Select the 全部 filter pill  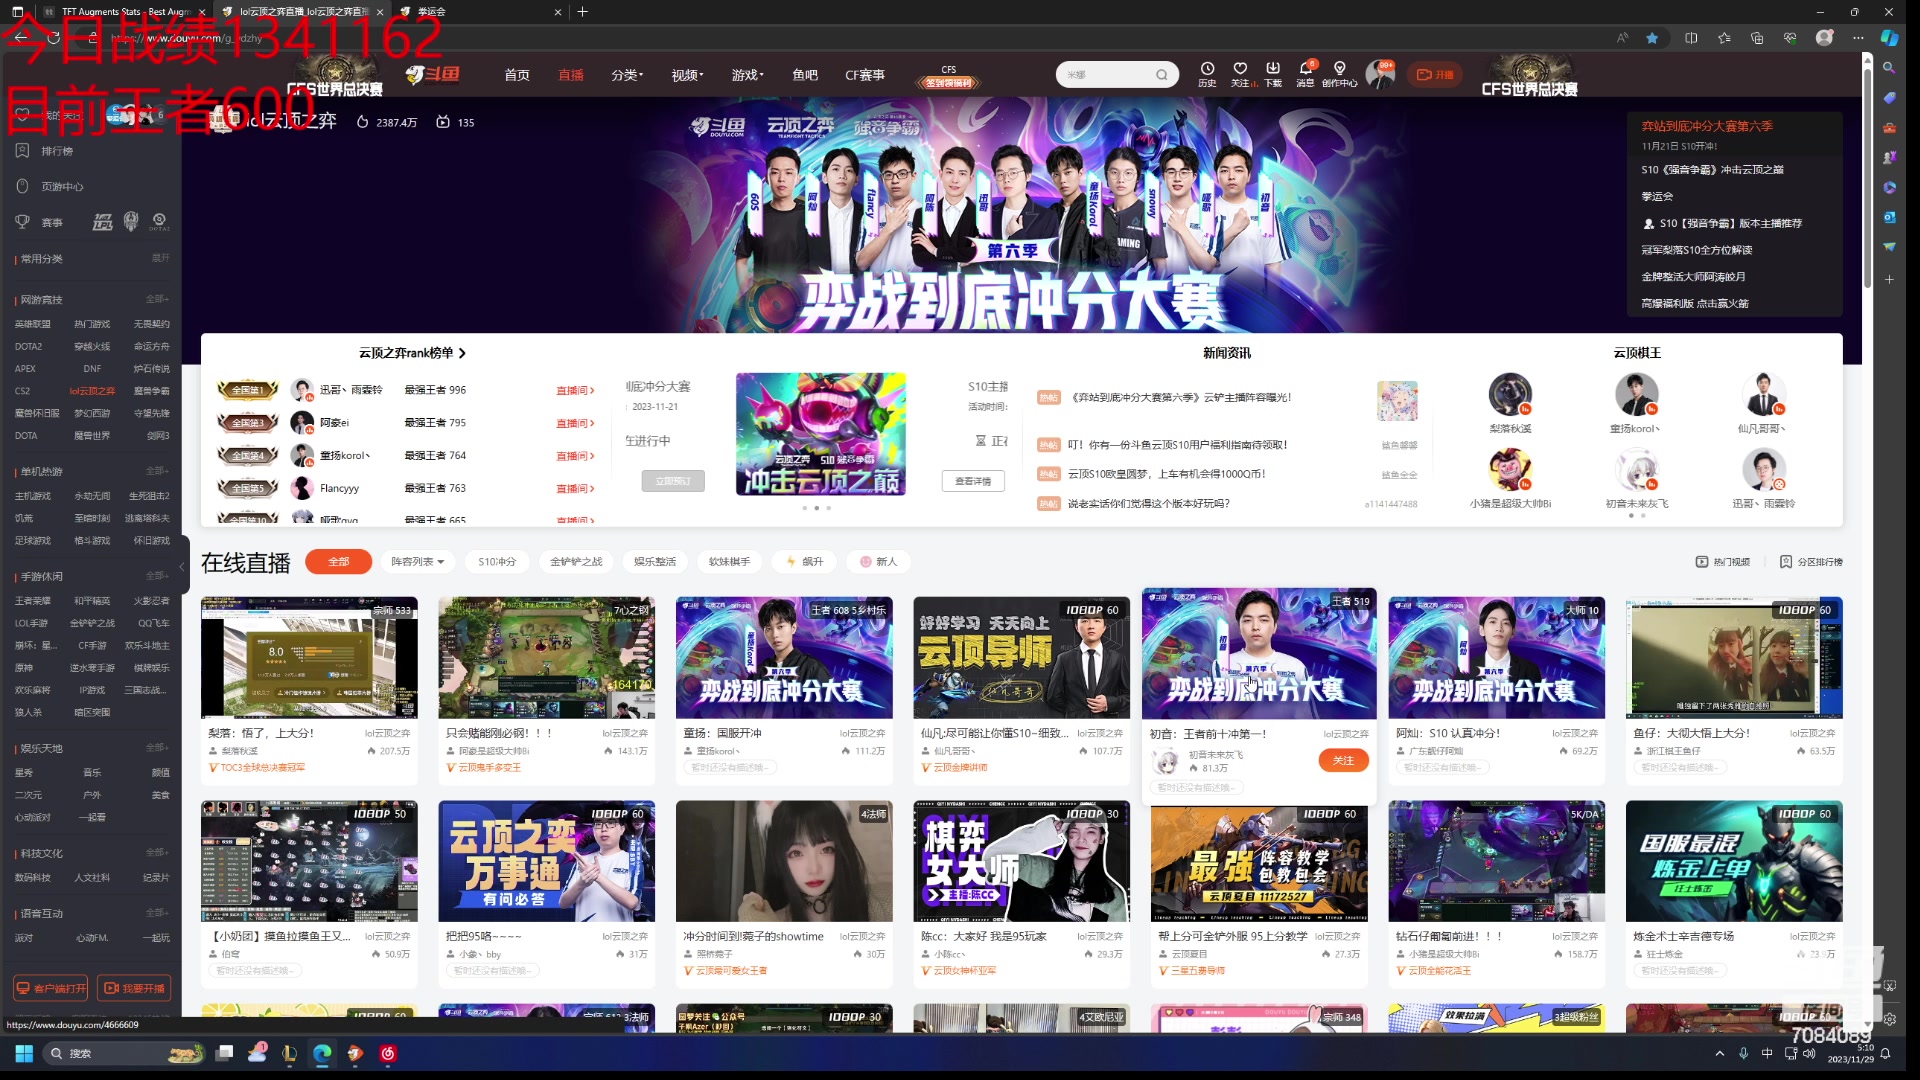[339, 562]
